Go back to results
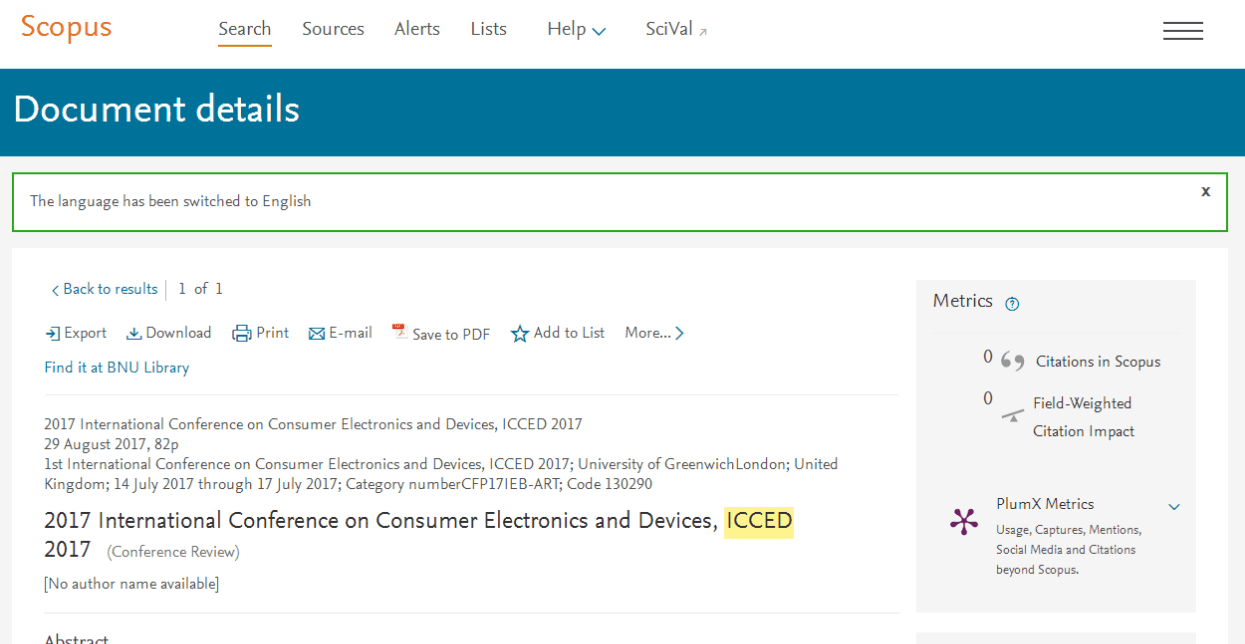 click(104, 289)
